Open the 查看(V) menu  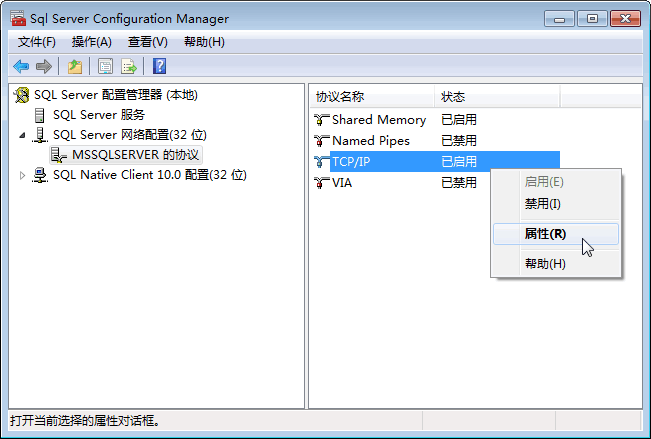pos(147,42)
